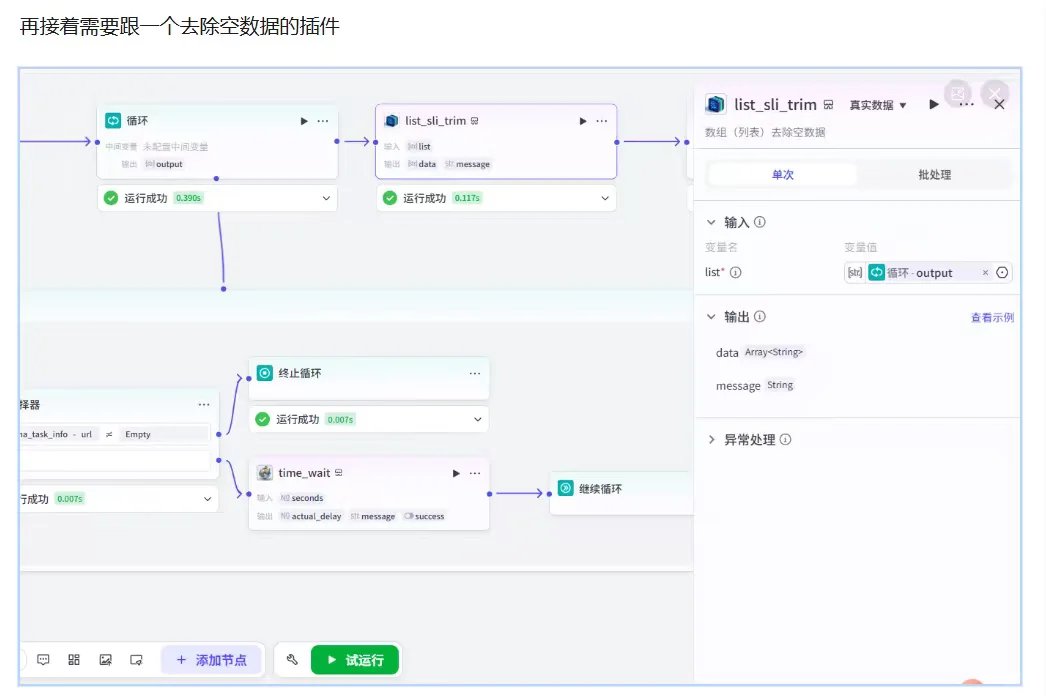The image size is (1046, 696).
Task: Open the selector node's three-dot menu
Action: tap(203, 404)
